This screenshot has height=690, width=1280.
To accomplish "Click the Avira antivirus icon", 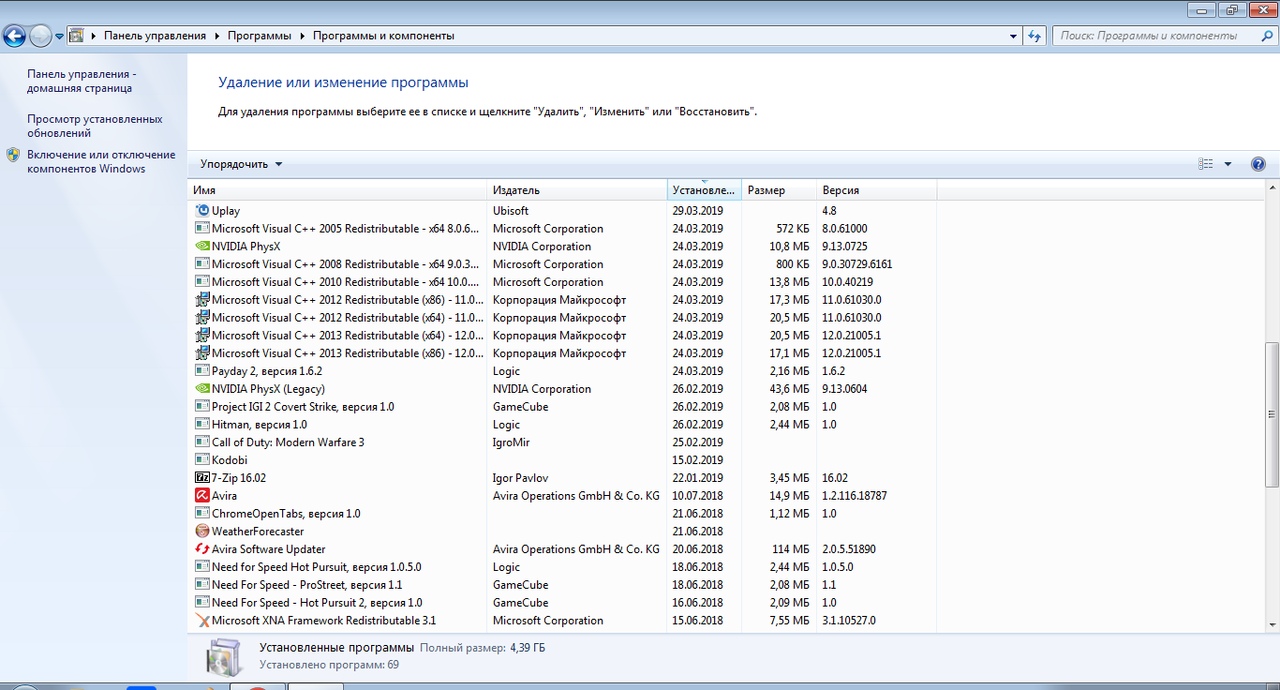I will tap(202, 496).
